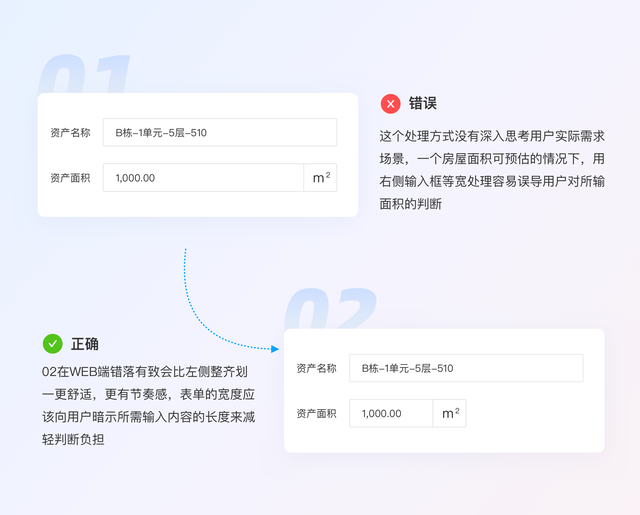Image resolution: width=640 pixels, height=515 pixels.
Task: Click the line starting 02在WEB端错落有致
Action: pos(145,372)
